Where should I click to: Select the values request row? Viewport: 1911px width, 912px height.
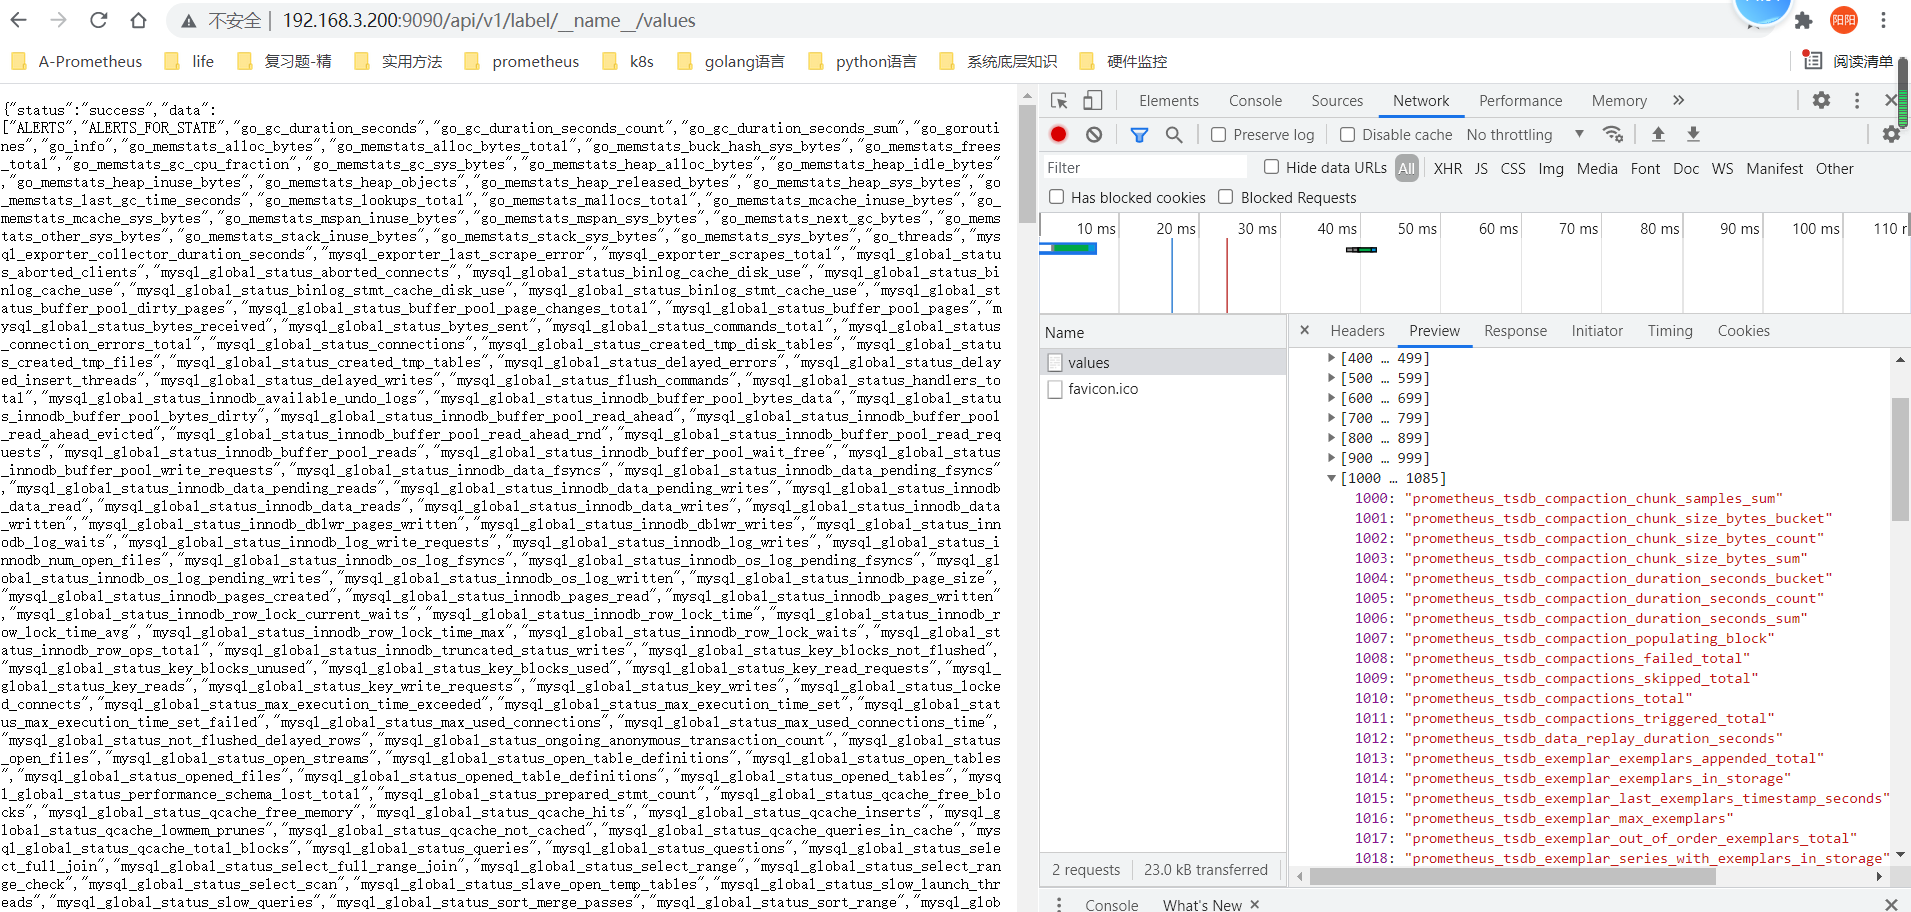(x=1163, y=362)
